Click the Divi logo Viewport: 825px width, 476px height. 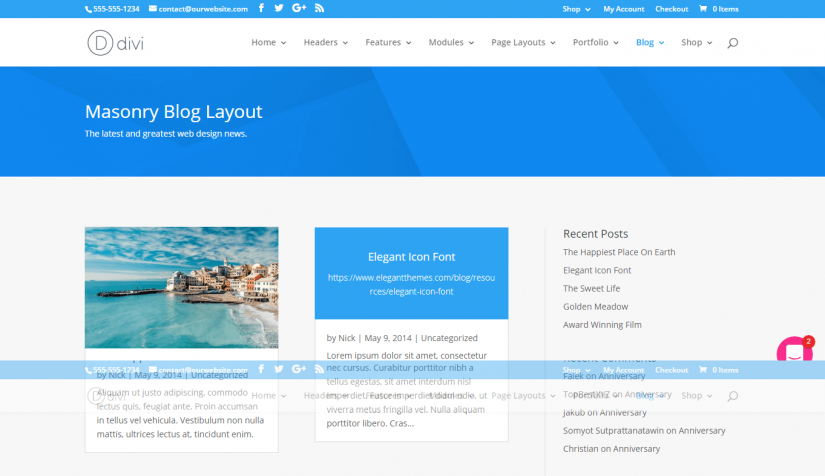point(115,43)
